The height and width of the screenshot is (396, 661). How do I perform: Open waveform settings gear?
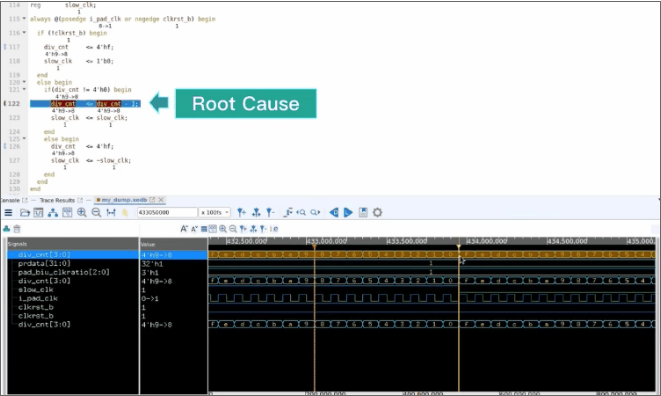point(377,213)
